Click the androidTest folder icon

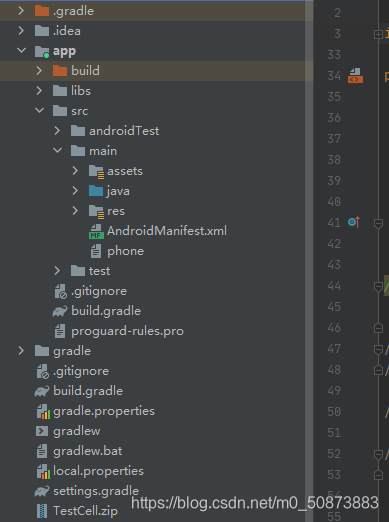pos(78,131)
